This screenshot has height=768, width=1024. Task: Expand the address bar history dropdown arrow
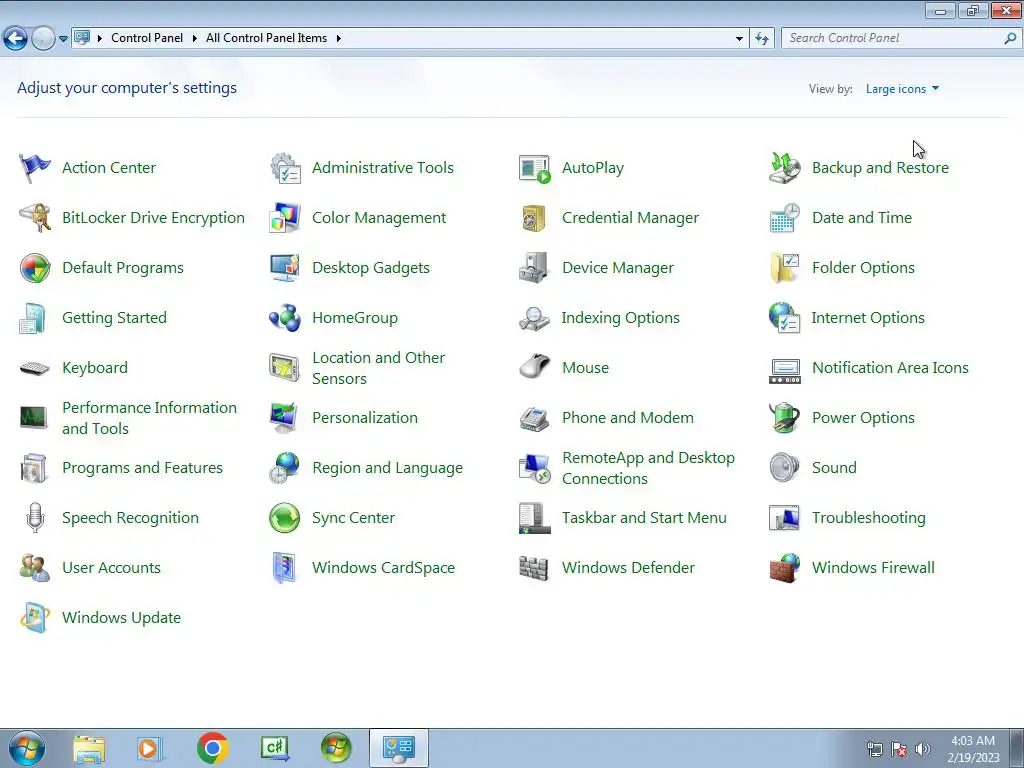tap(739, 39)
